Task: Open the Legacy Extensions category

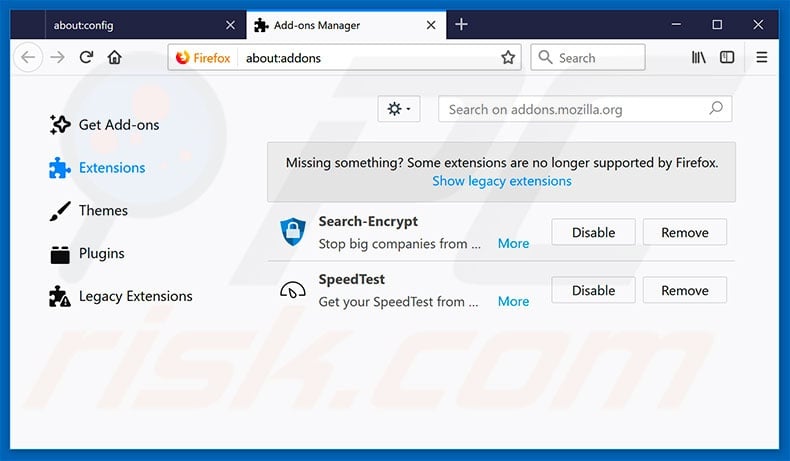Action: click(x=121, y=296)
